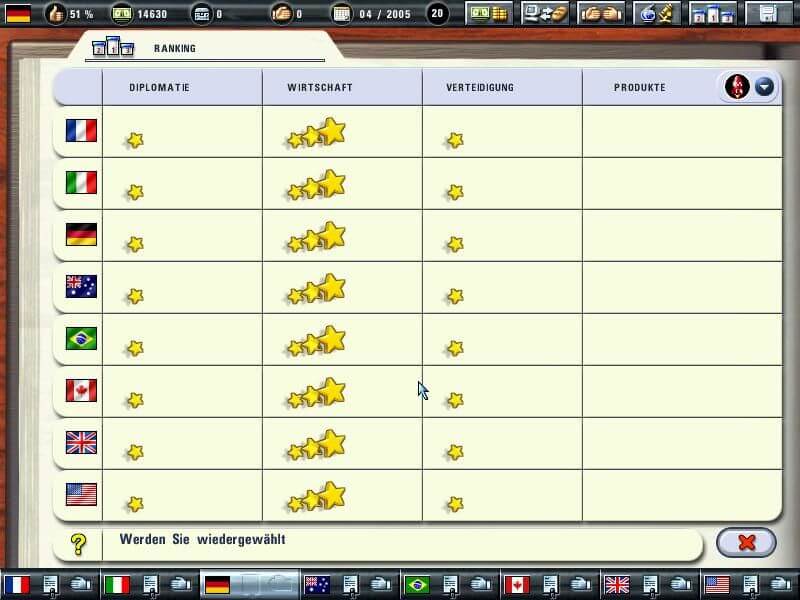Click the ranking podium icon in the top bar
This screenshot has width=800, height=600.
pyautogui.click(x=713, y=13)
